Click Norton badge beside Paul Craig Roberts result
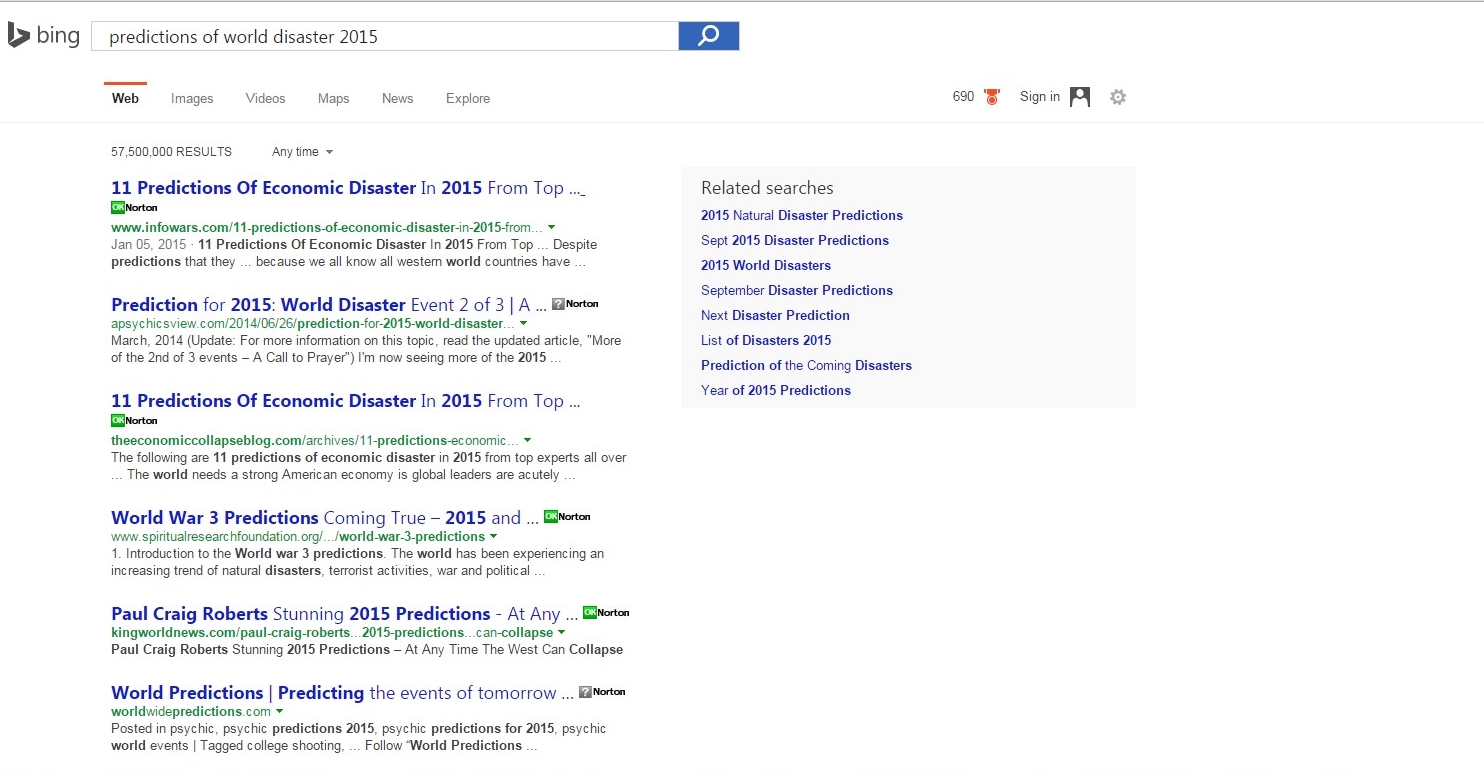This screenshot has height=776, width=1484. [x=606, y=613]
